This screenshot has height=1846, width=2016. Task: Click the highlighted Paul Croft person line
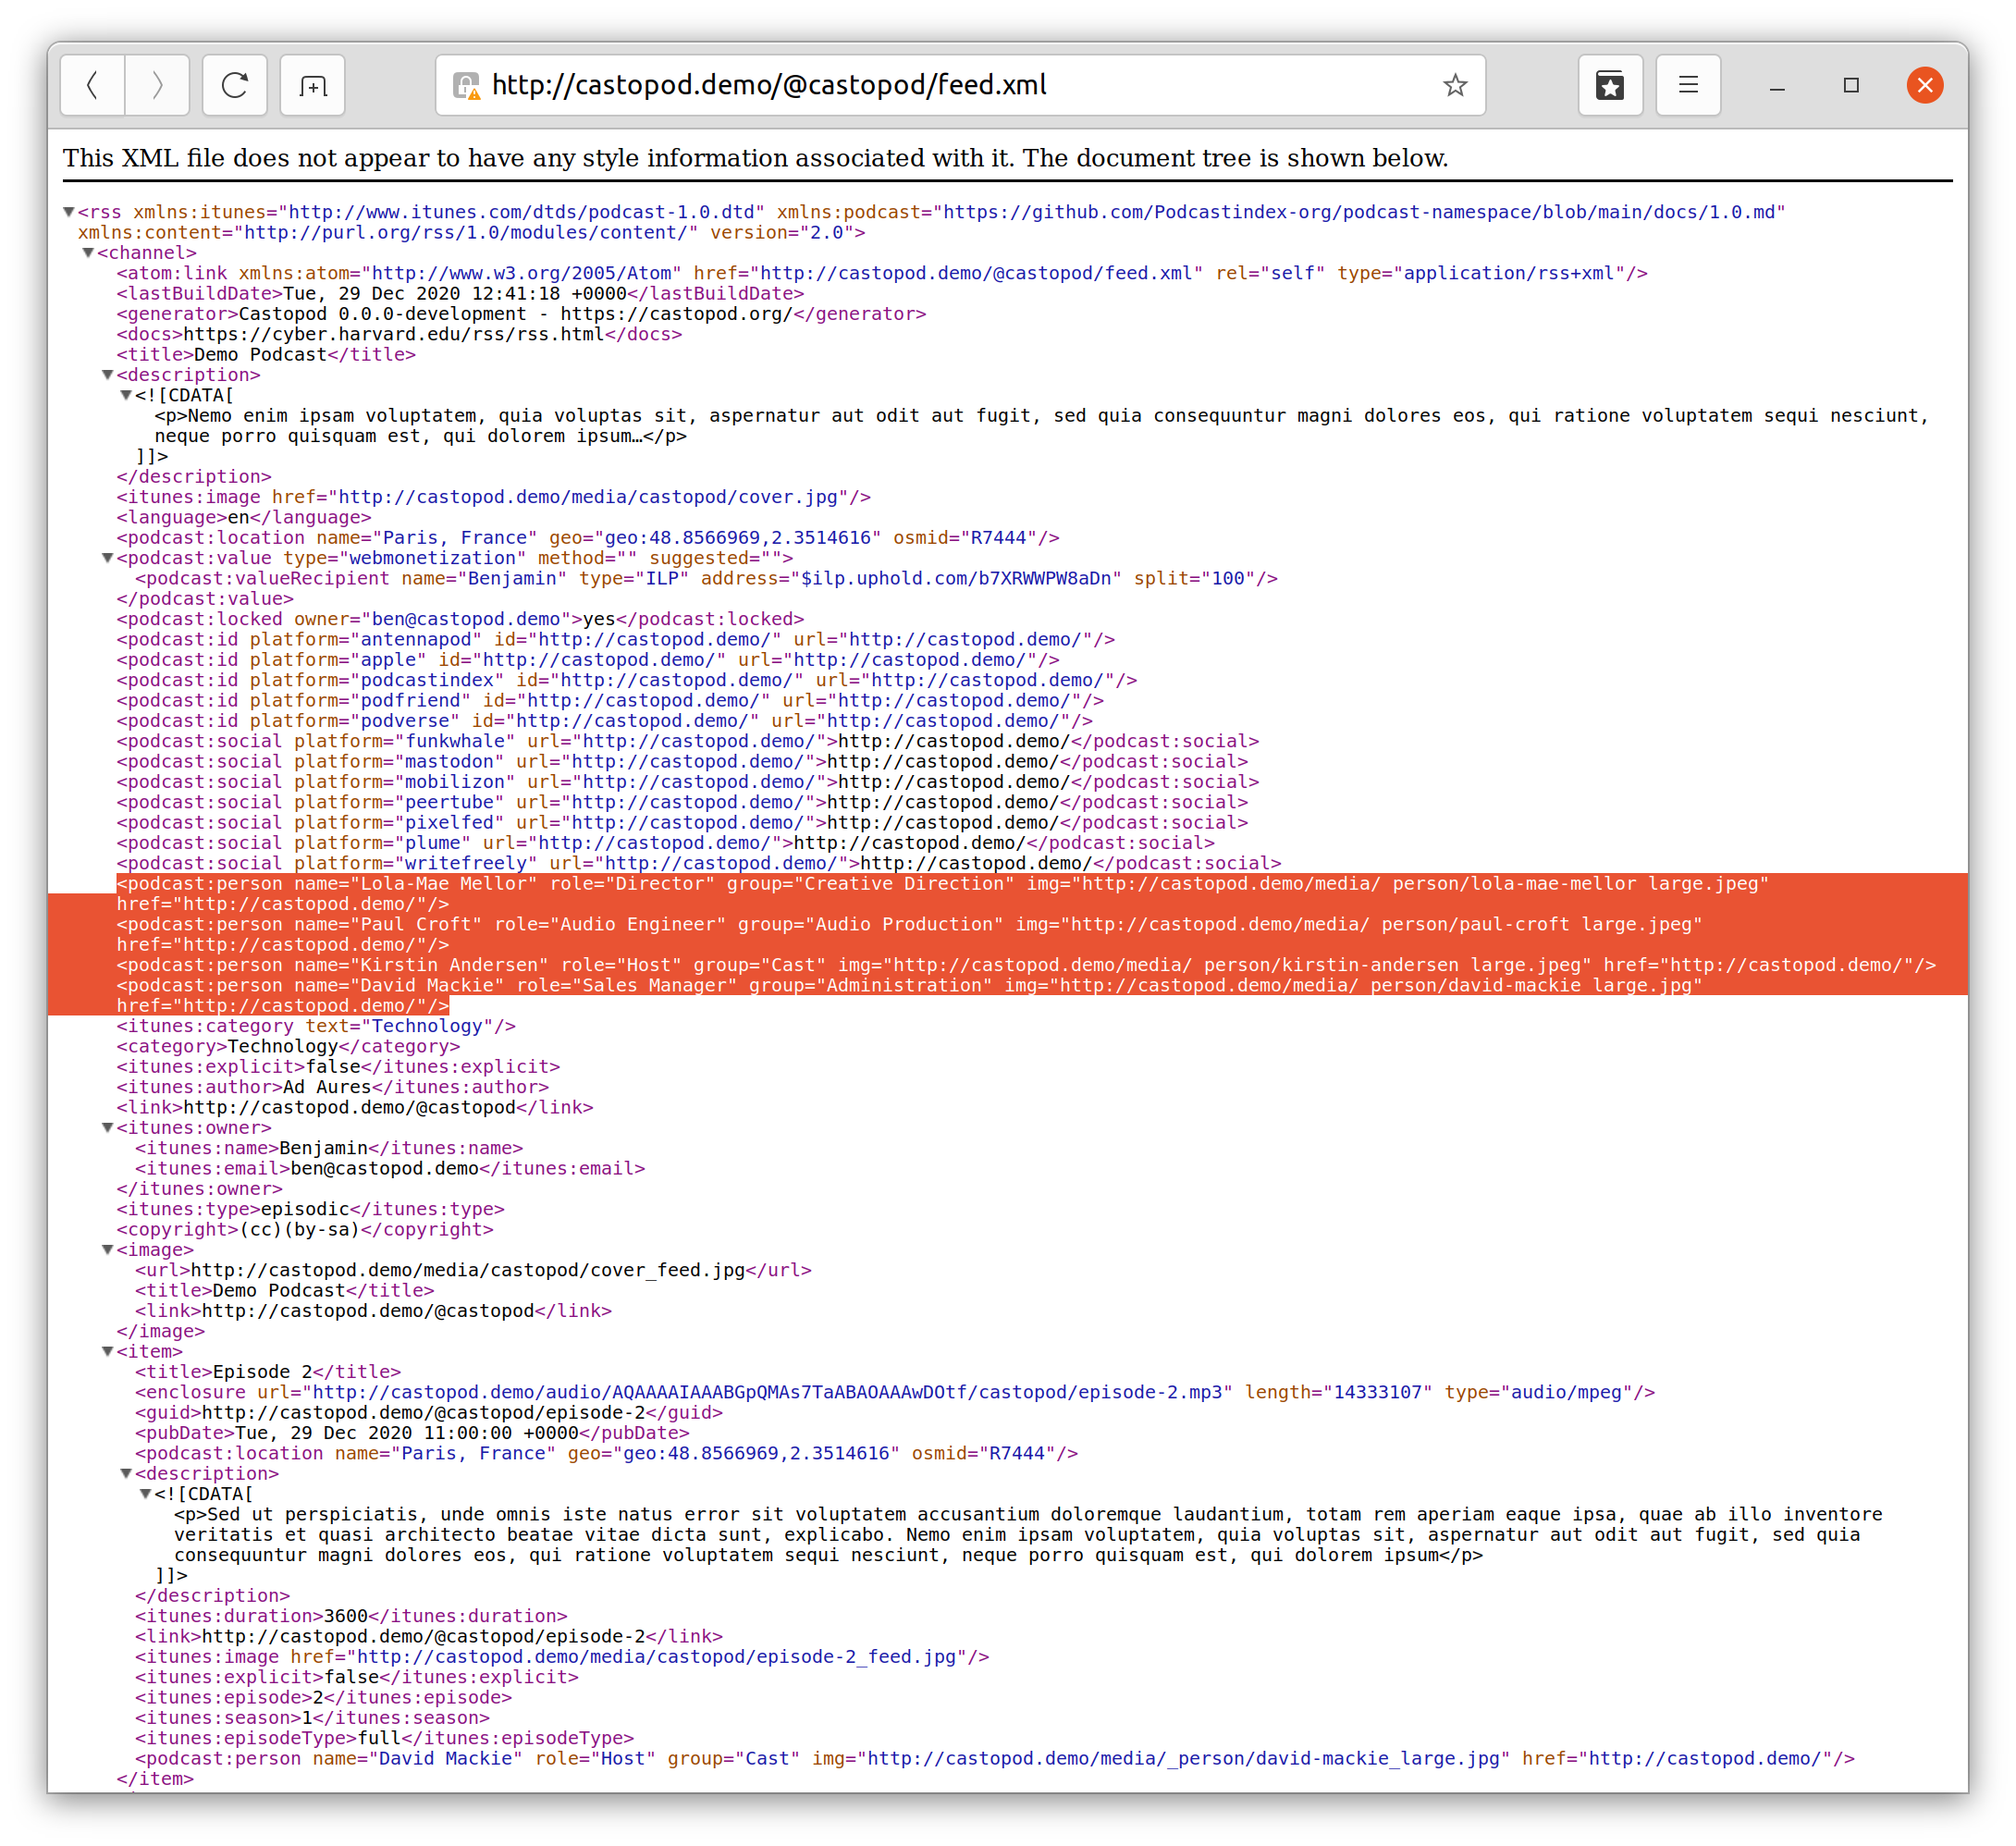[909, 935]
